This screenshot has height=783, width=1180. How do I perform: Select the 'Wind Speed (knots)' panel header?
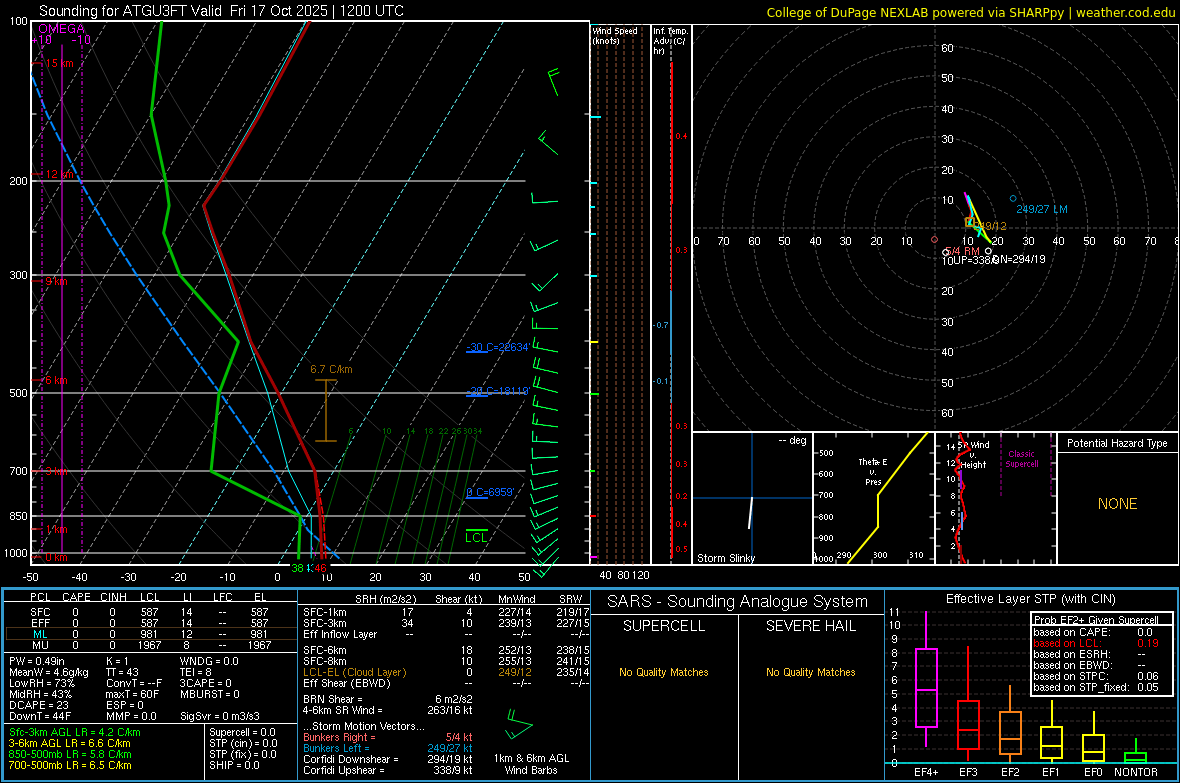615,35
